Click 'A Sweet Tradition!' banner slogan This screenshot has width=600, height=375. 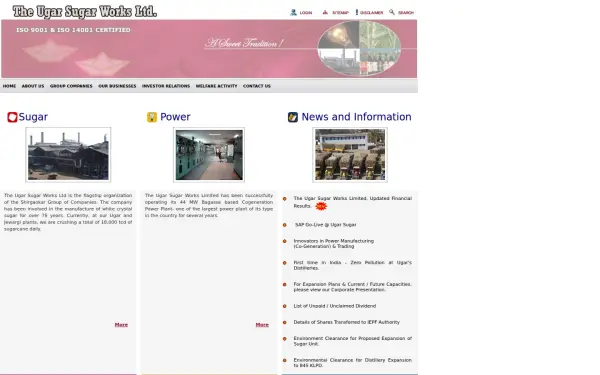click(x=244, y=43)
